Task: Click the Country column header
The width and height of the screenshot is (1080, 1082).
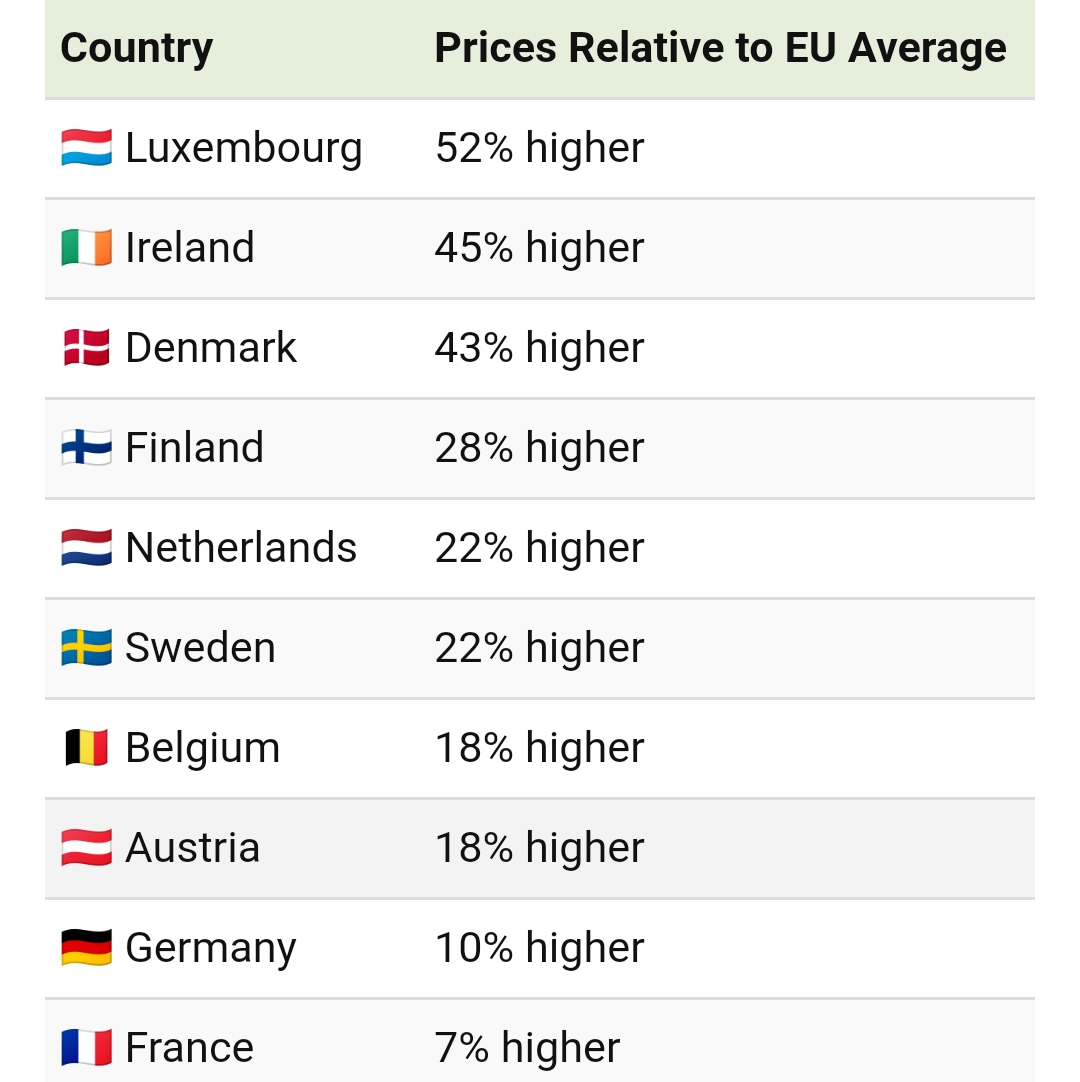Action: tap(137, 48)
